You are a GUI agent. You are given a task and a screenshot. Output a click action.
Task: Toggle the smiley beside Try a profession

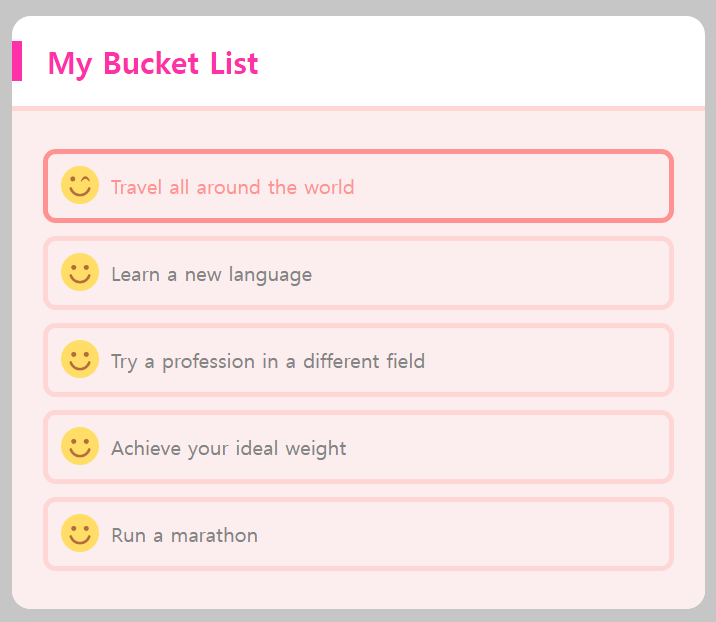80,360
